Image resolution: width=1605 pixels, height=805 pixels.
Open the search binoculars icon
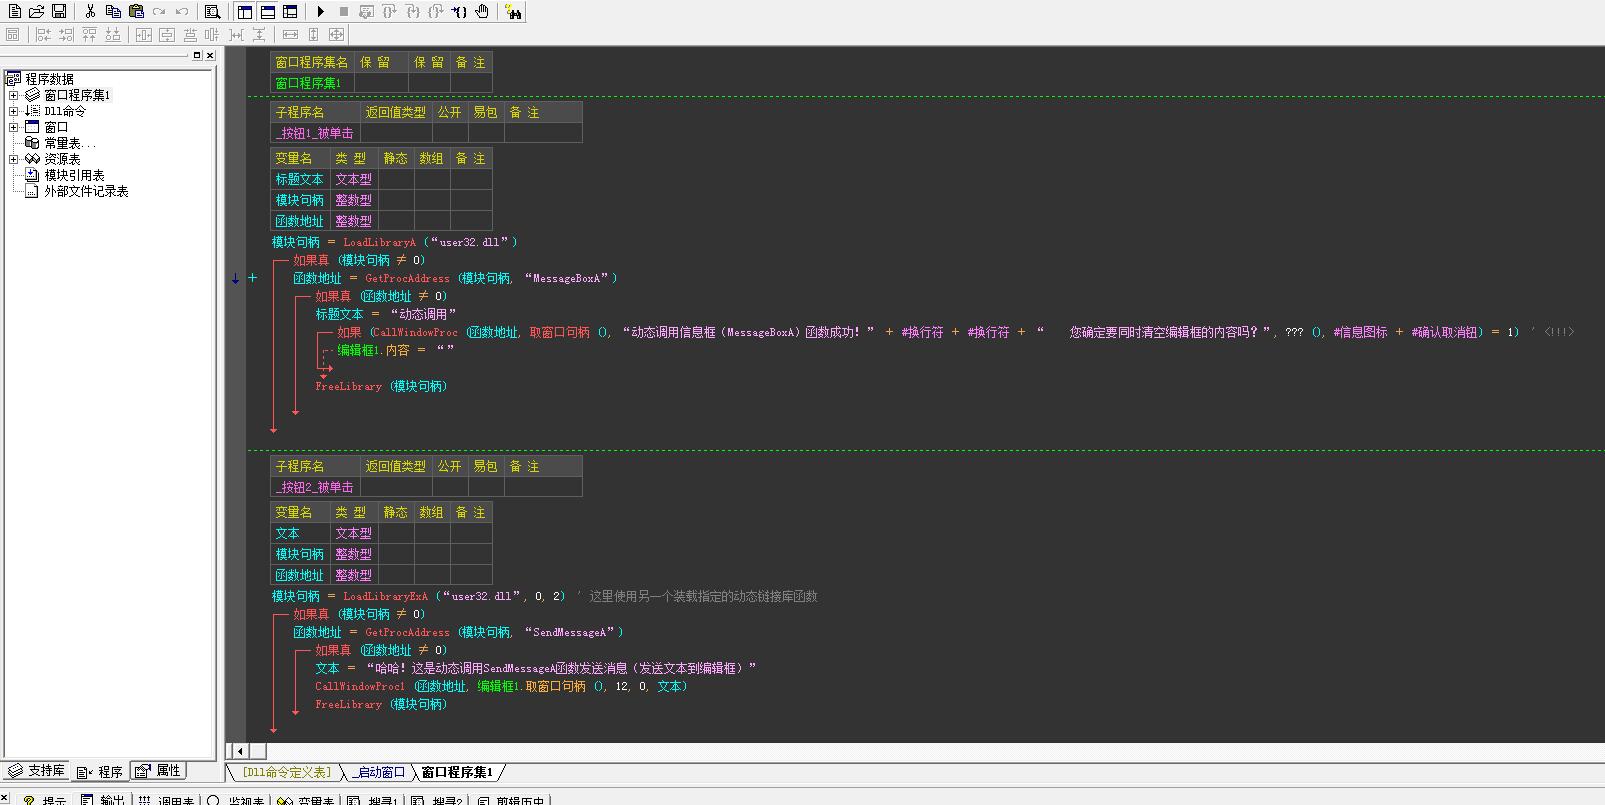pos(513,11)
